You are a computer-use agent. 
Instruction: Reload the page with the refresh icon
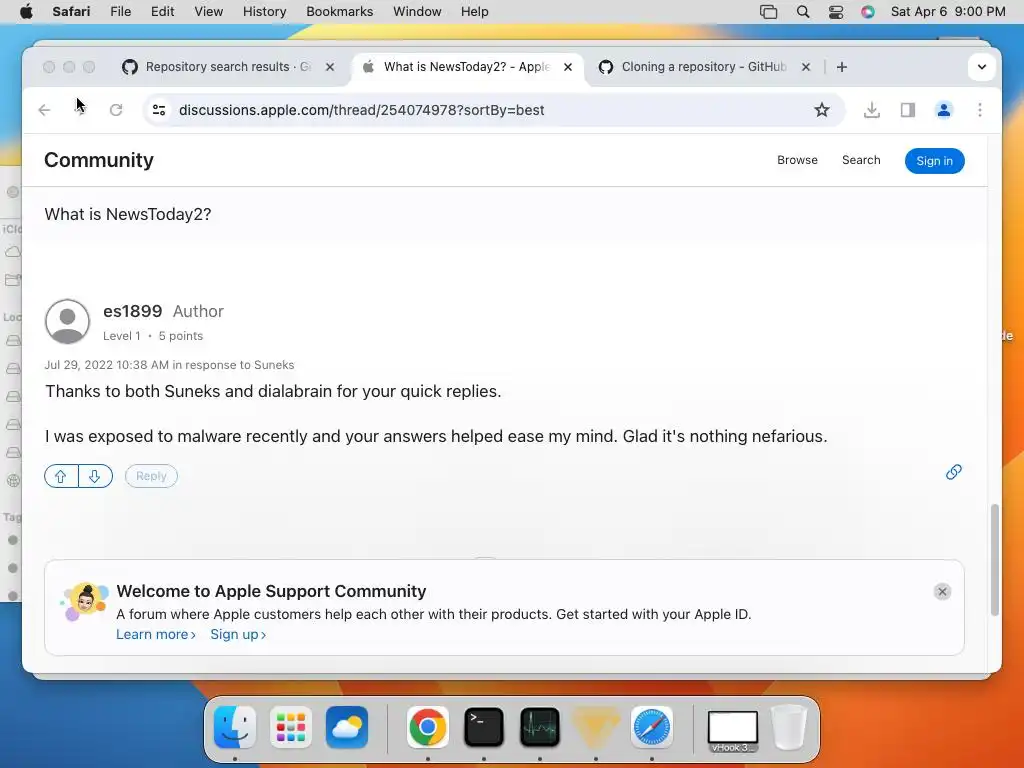(x=116, y=110)
